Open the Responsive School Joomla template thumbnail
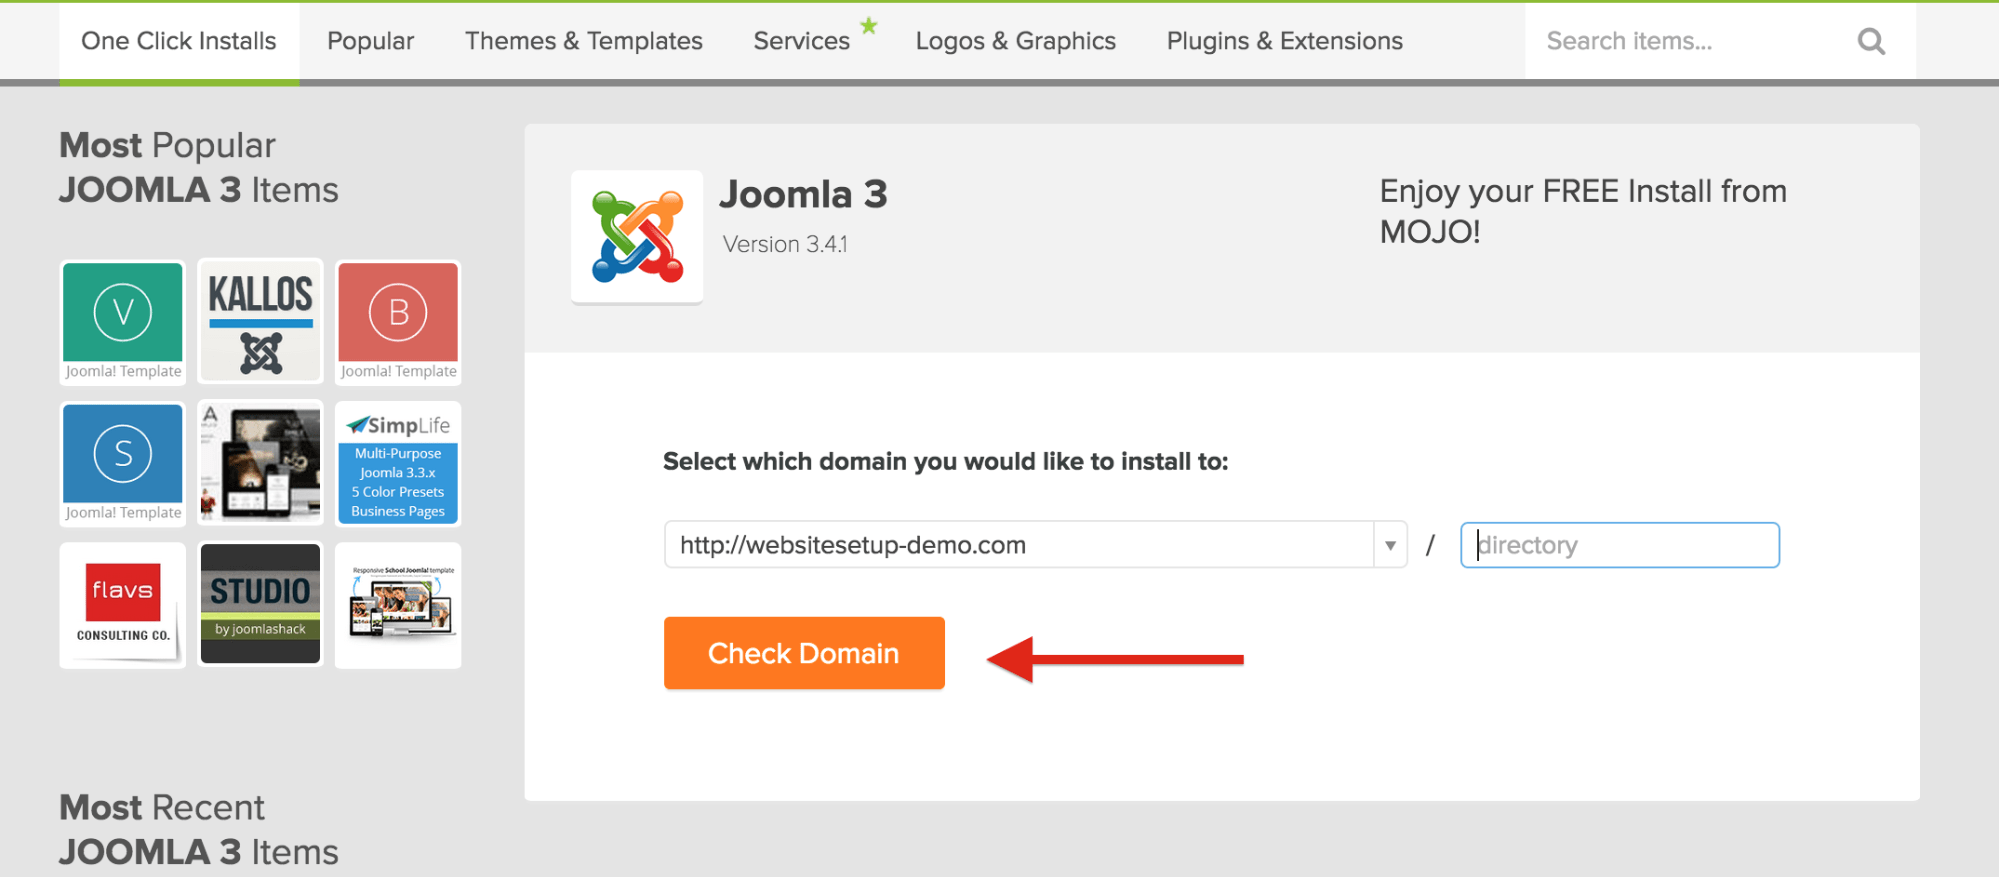 tap(398, 605)
